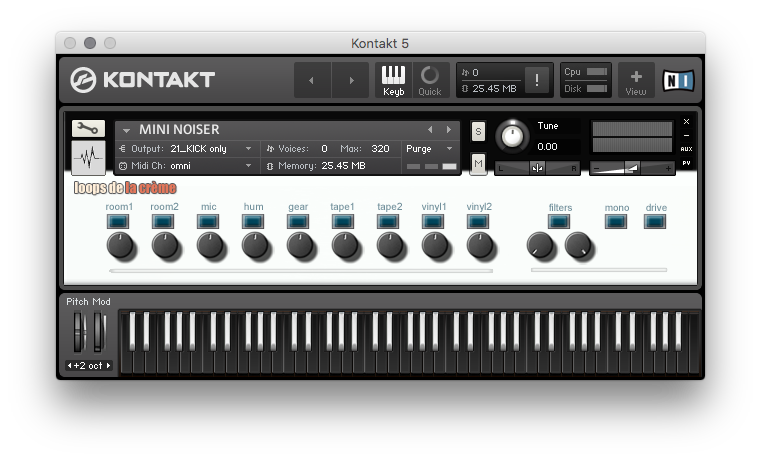Open the View options plus icon
761x460 pixels.
click(x=636, y=81)
